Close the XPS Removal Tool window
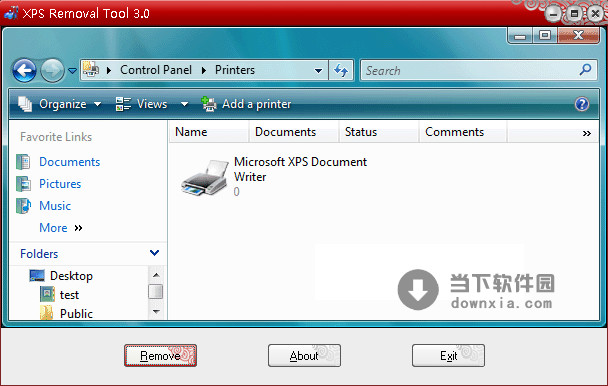 point(596,14)
